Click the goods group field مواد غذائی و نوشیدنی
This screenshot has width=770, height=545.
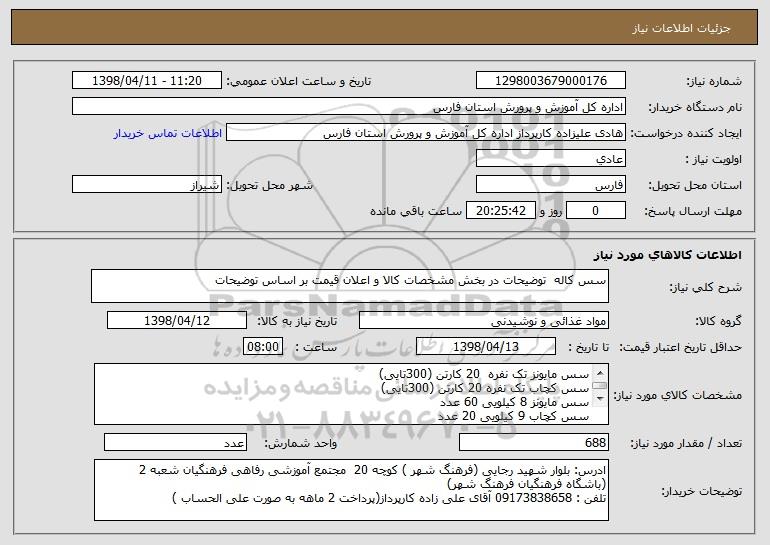point(484,321)
